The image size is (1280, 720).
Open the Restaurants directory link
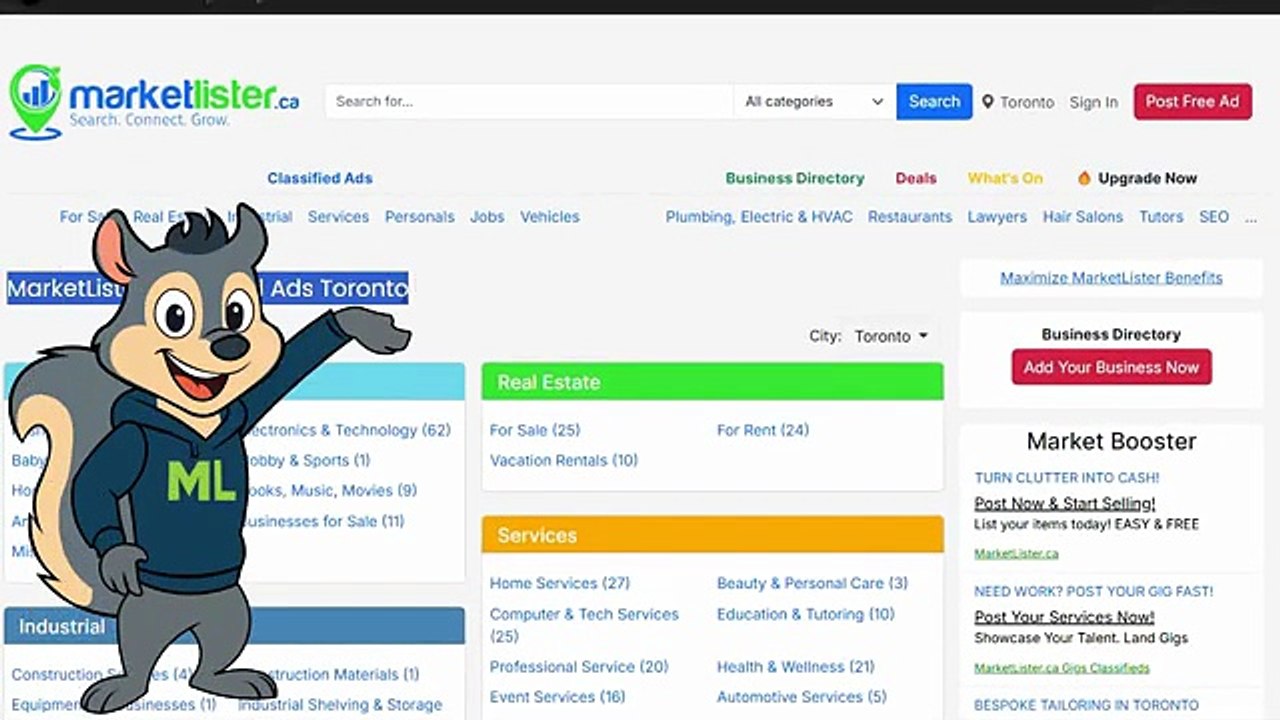tap(910, 217)
